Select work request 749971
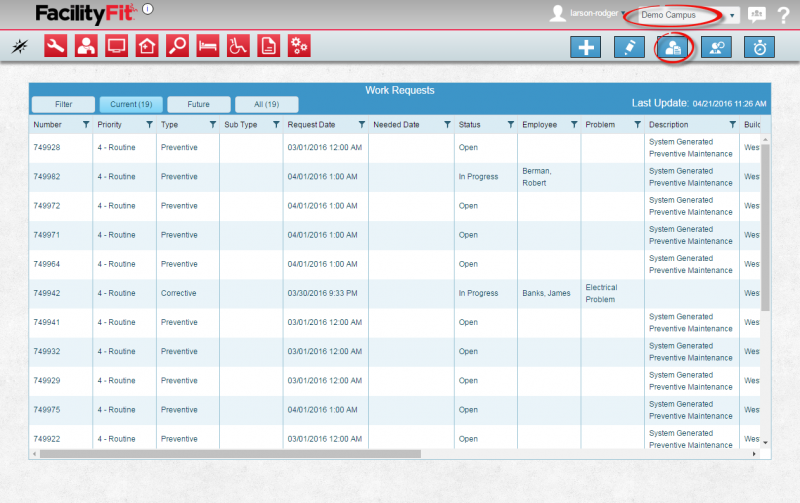 click(x=47, y=235)
